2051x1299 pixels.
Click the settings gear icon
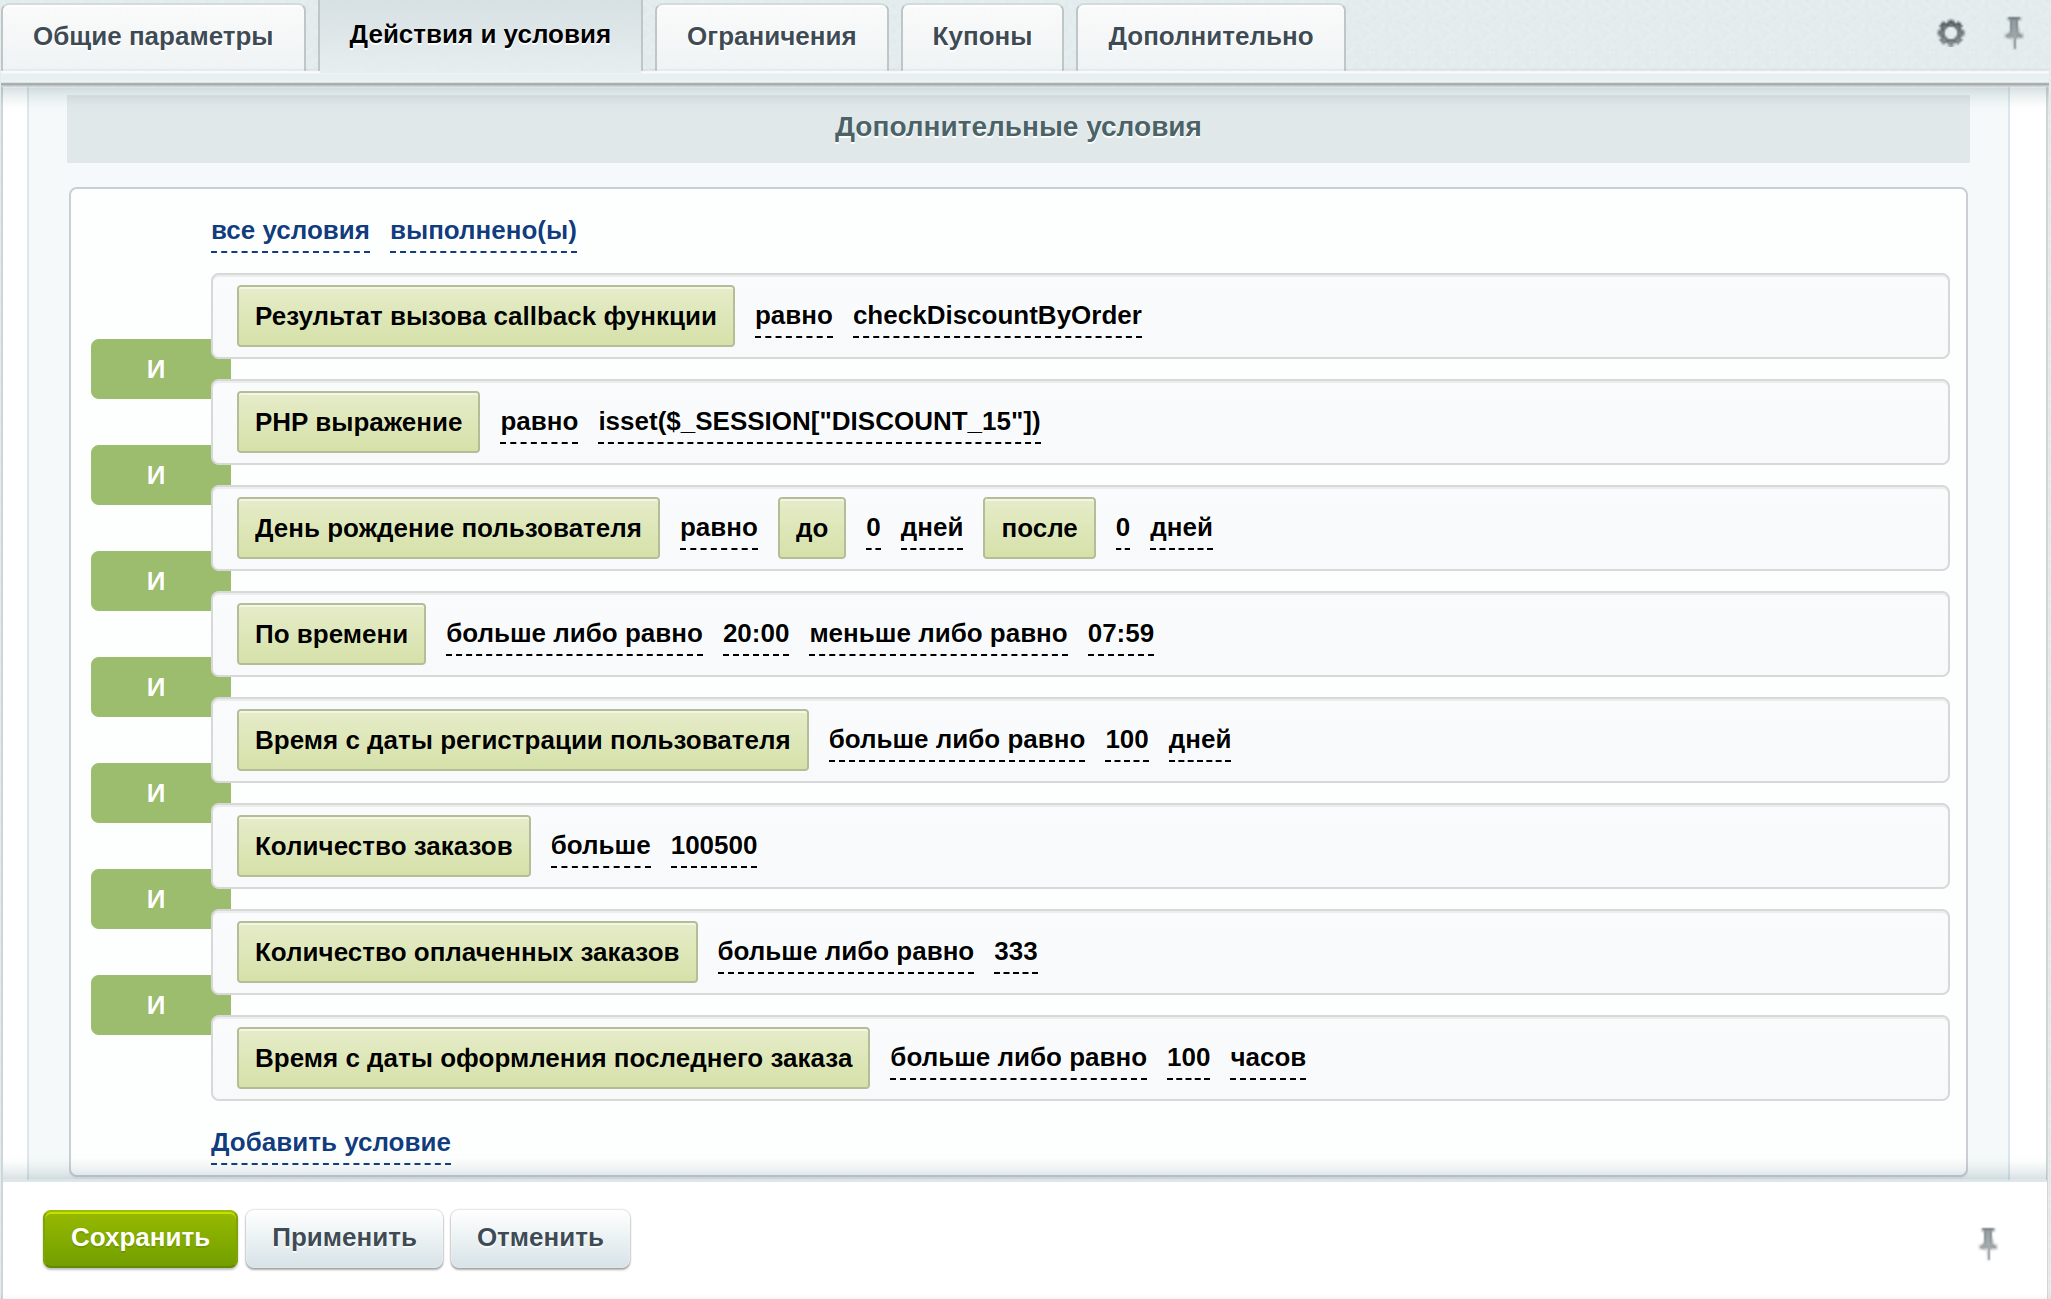(1950, 33)
